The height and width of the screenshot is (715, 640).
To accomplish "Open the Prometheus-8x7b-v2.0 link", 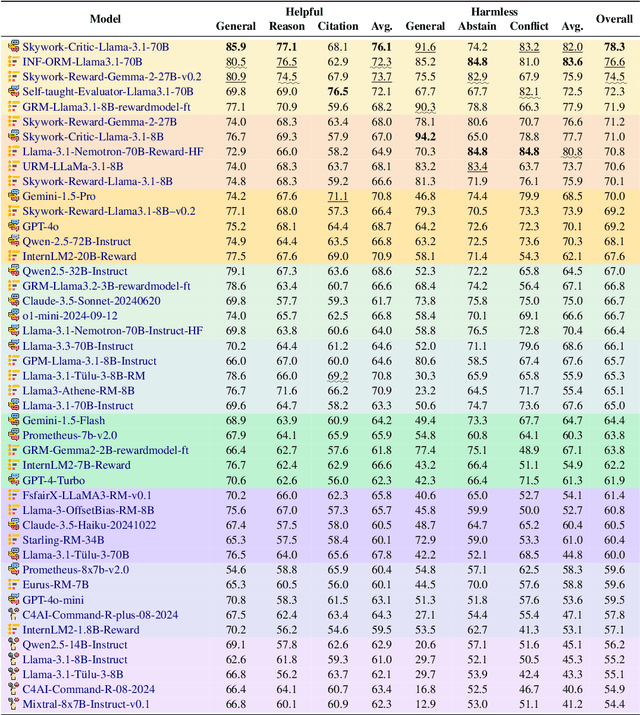I will (76, 570).
